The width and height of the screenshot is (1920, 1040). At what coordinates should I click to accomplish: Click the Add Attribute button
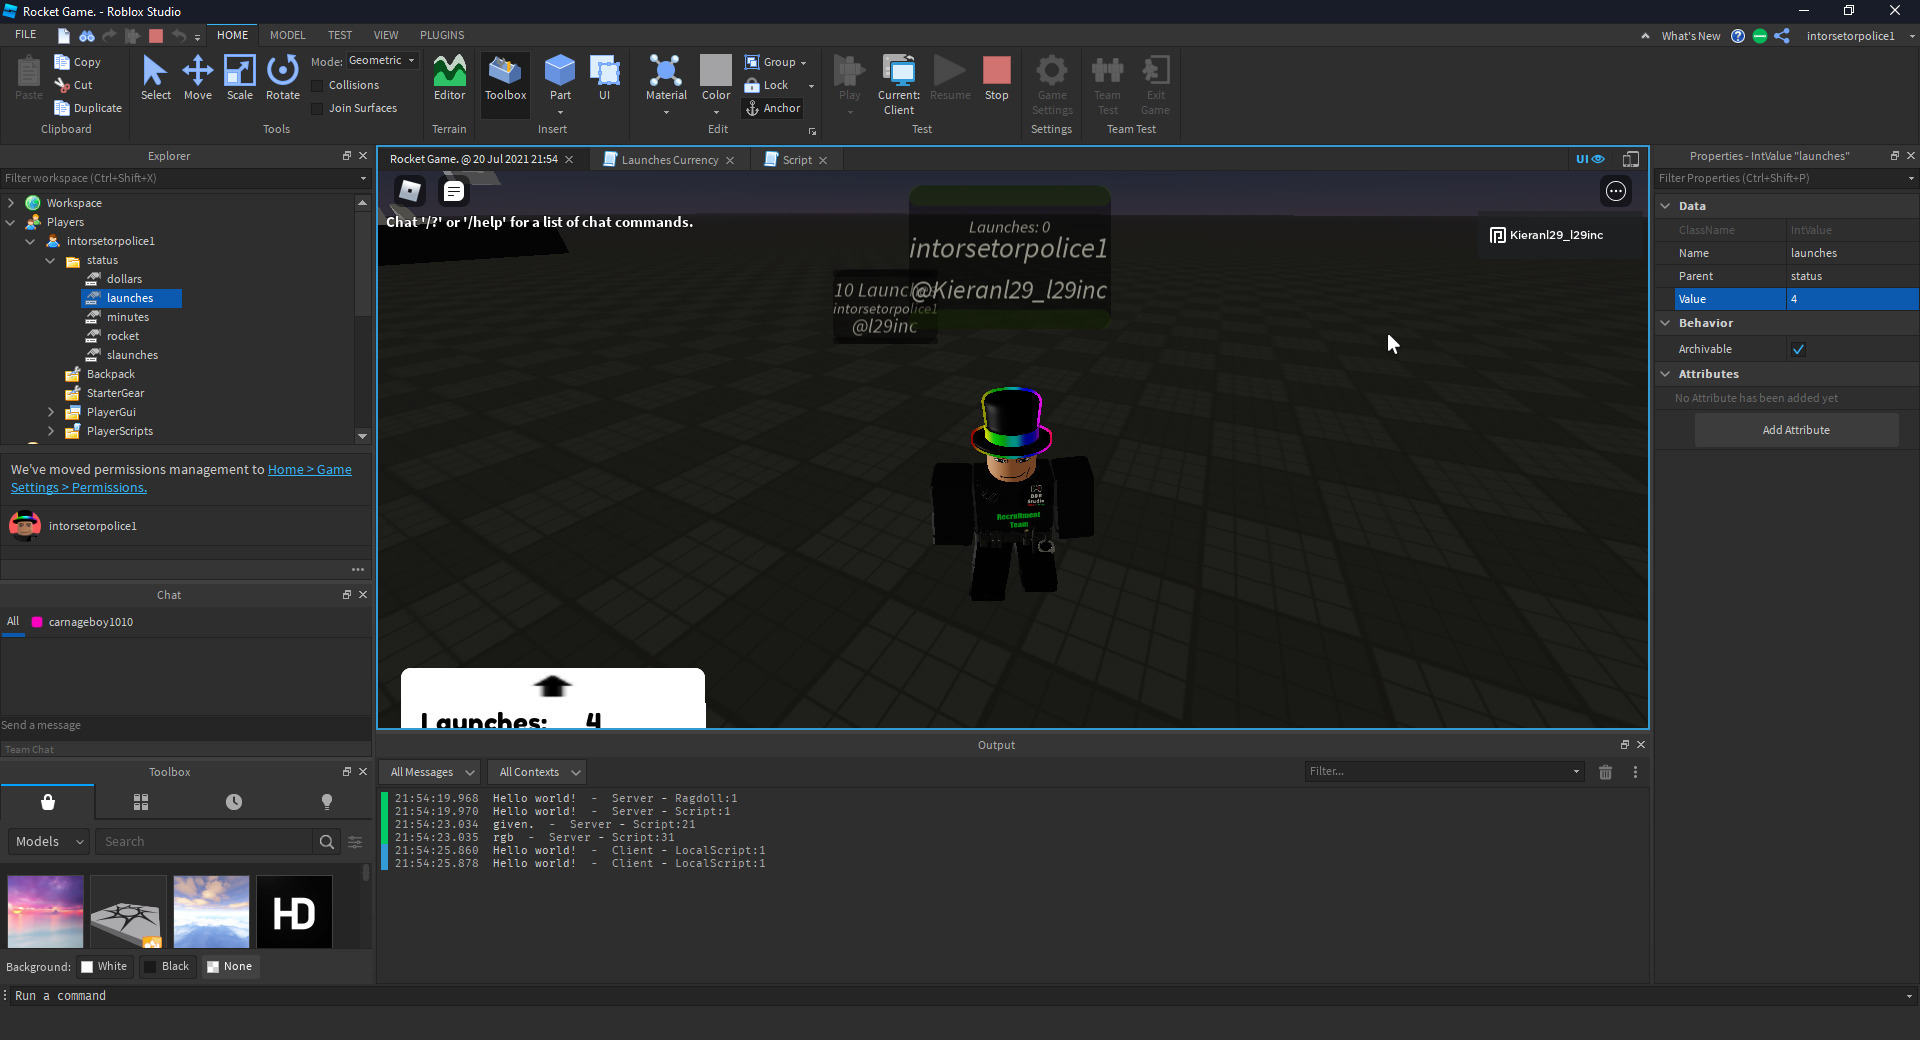click(x=1796, y=430)
